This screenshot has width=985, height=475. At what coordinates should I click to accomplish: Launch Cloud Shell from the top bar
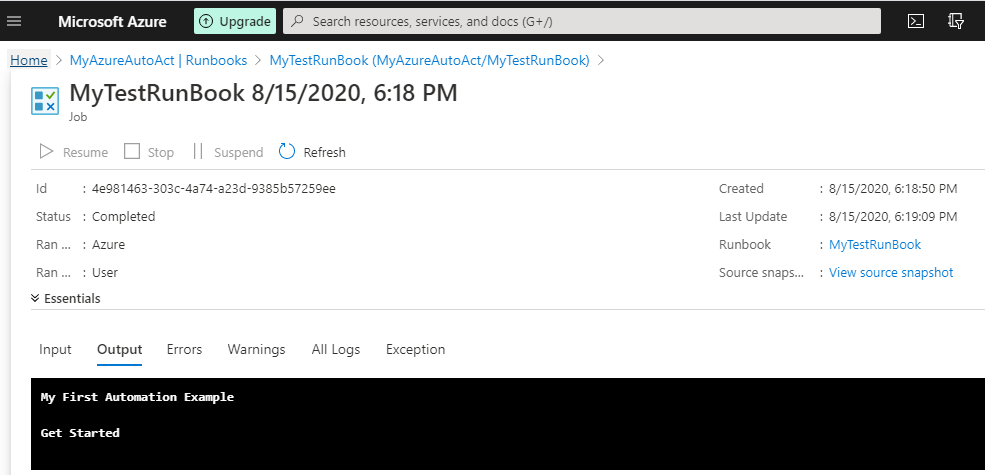(x=915, y=21)
